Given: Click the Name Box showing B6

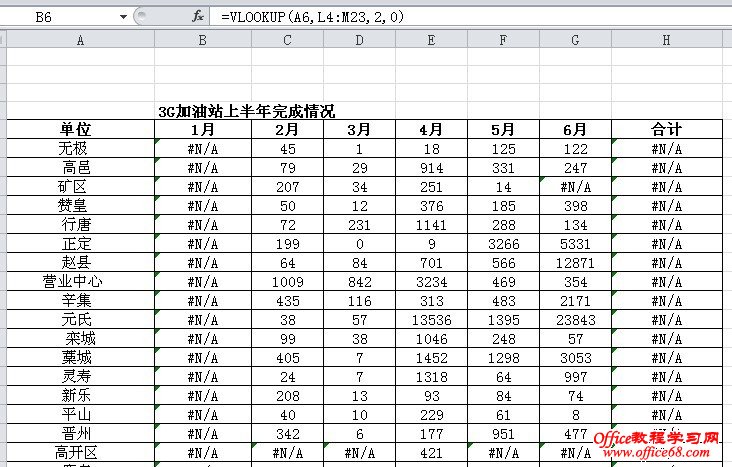Looking at the screenshot, I should coord(59,17).
